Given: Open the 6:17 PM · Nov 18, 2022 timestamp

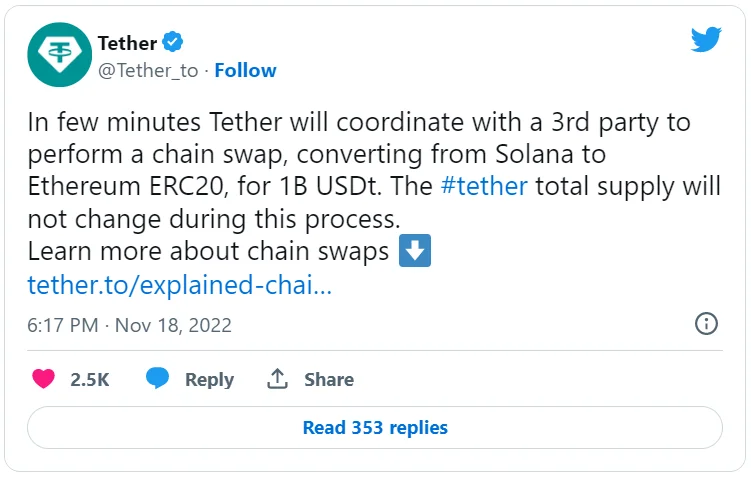Looking at the screenshot, I should point(129,325).
